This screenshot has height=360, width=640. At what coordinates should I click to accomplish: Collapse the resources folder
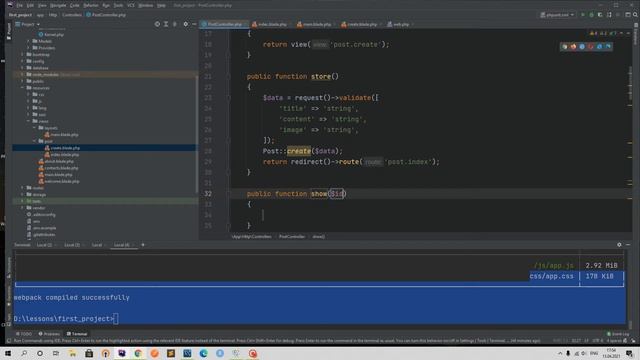pyautogui.click(x=22, y=88)
